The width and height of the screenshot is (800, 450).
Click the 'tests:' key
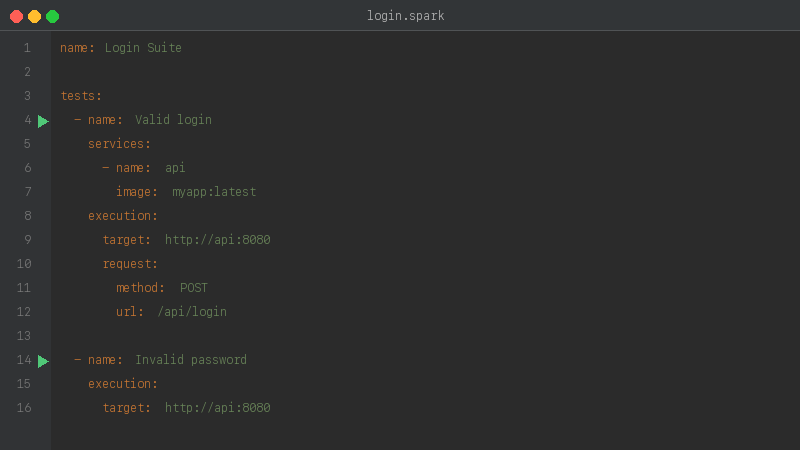coord(81,96)
